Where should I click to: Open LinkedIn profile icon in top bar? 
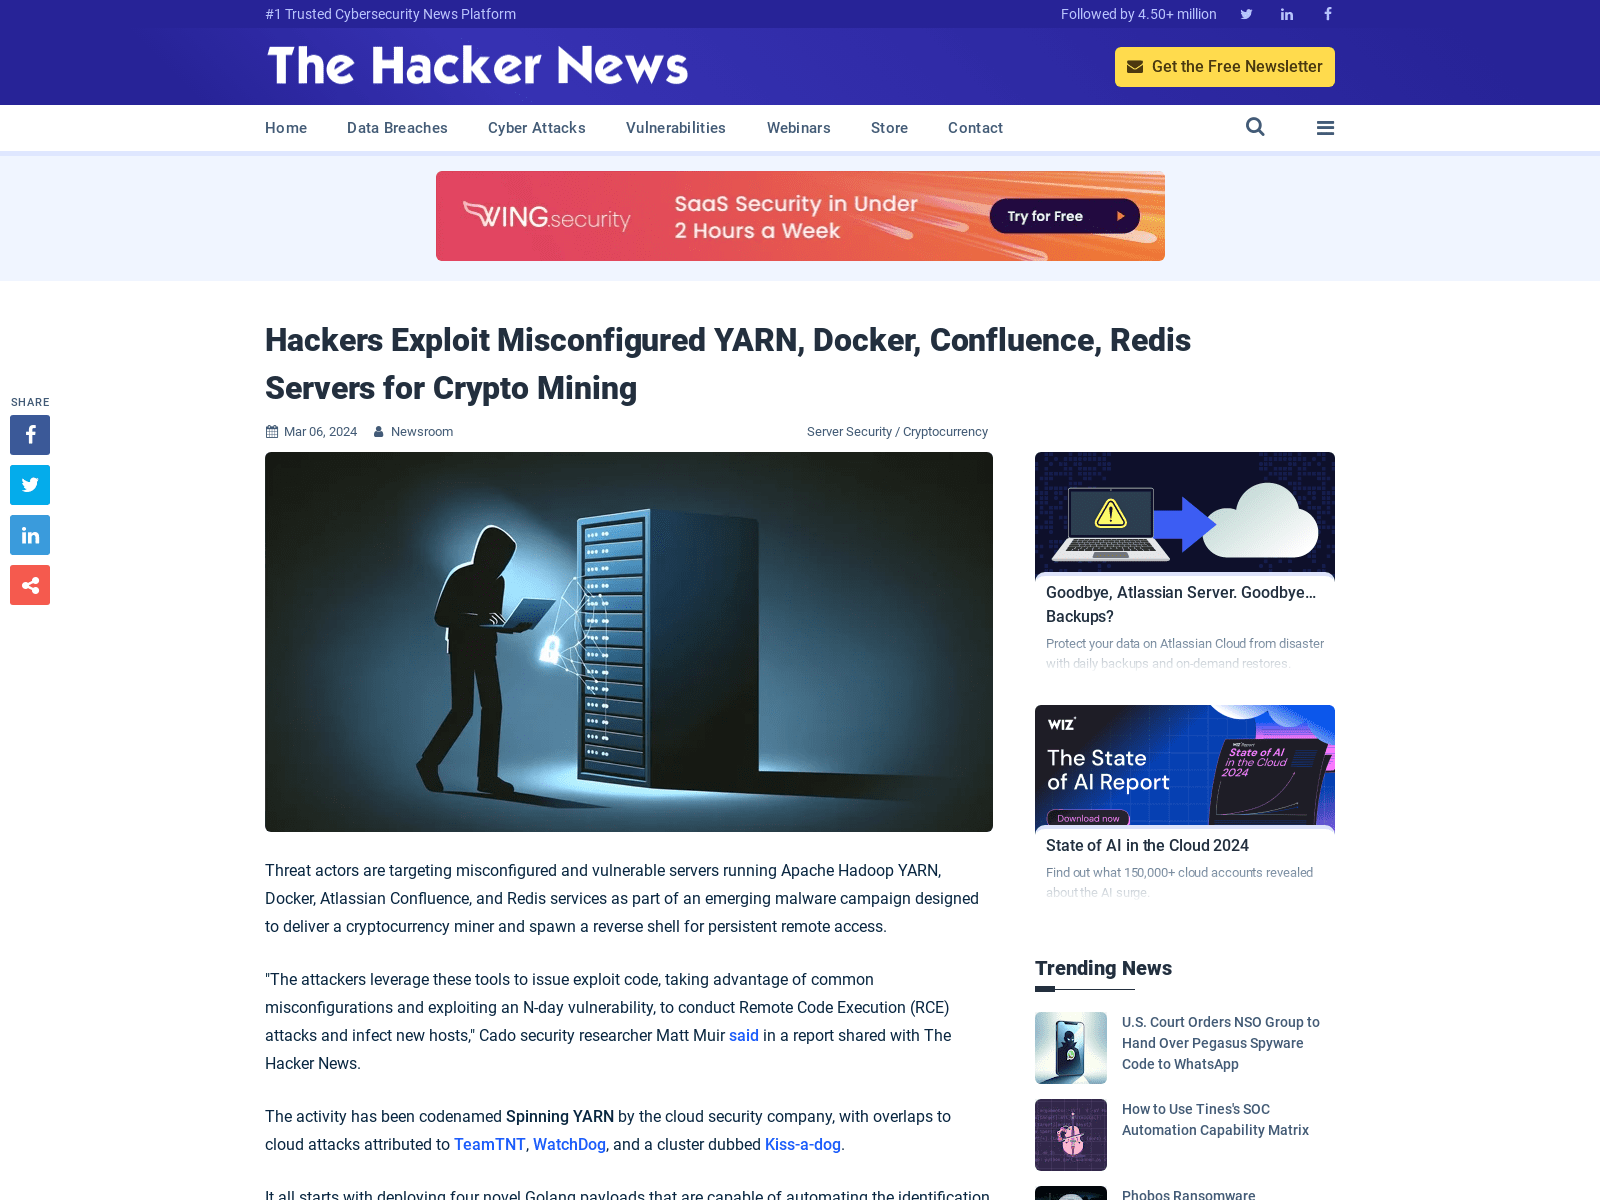tap(1287, 14)
